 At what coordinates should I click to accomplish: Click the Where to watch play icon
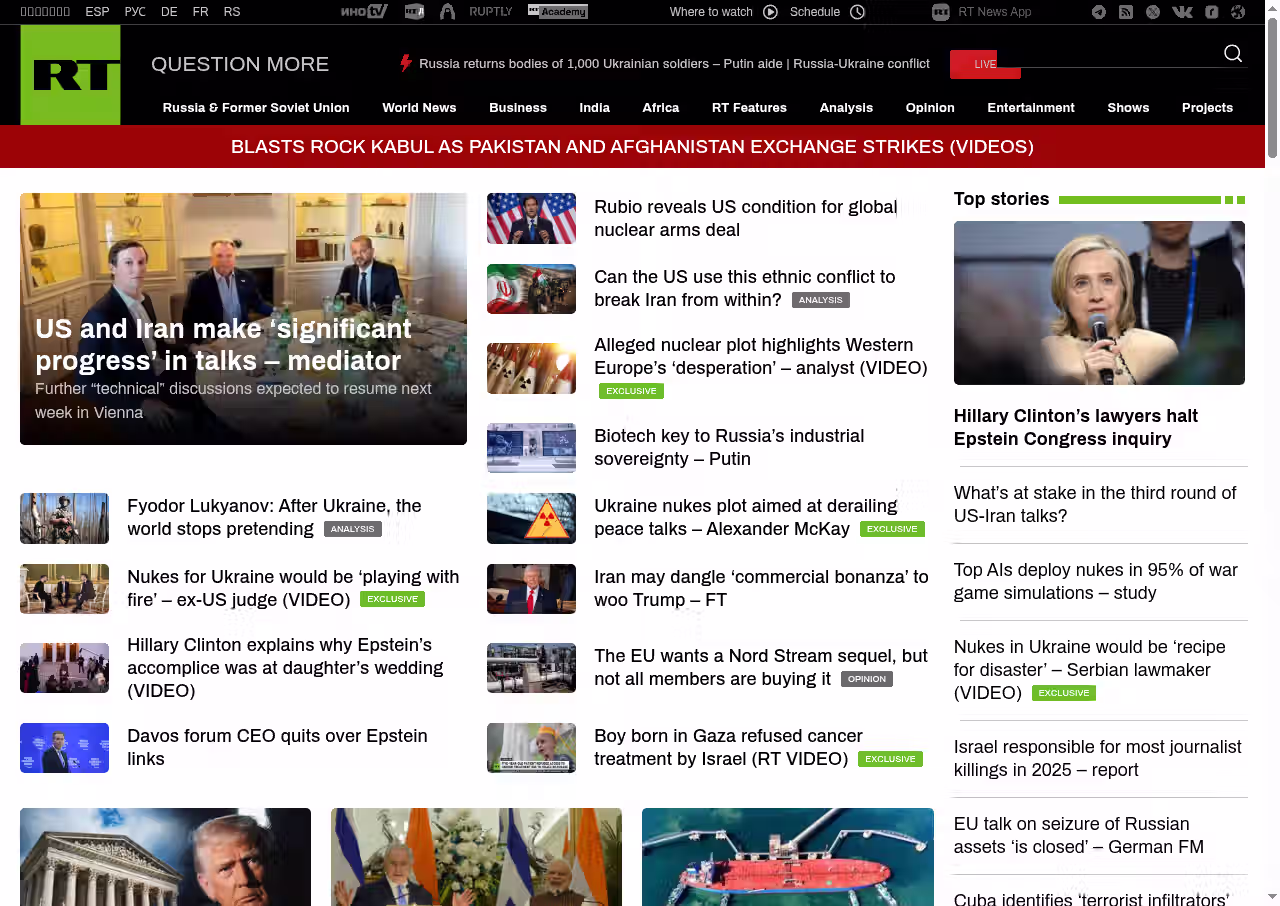(x=770, y=12)
